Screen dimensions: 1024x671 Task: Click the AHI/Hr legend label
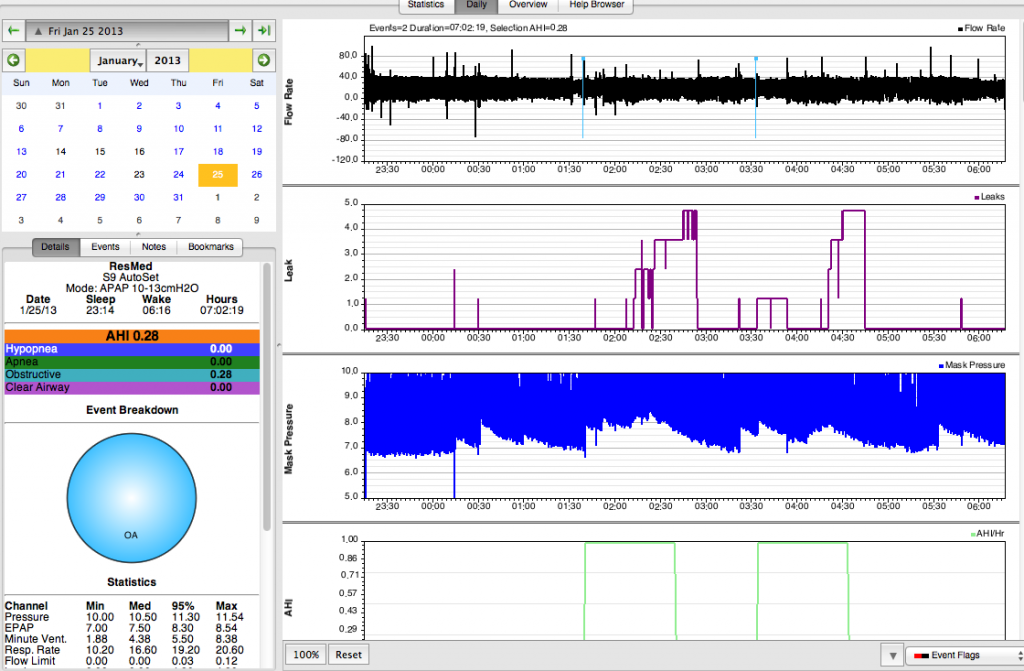[x=987, y=534]
